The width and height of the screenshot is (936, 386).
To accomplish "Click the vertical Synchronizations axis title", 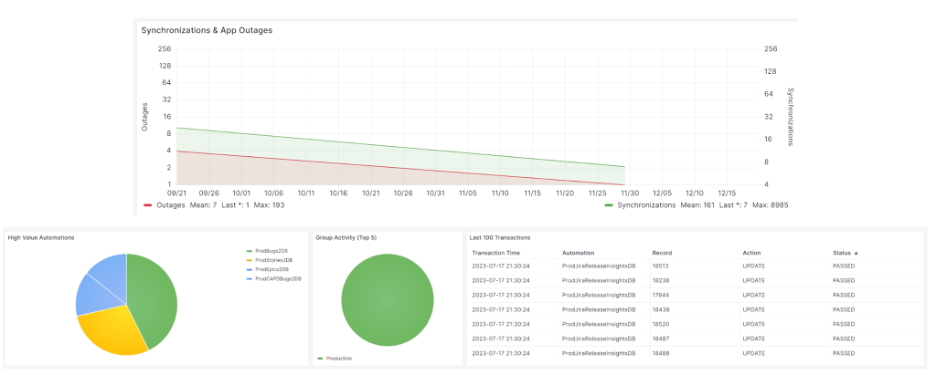I will coord(791,117).
